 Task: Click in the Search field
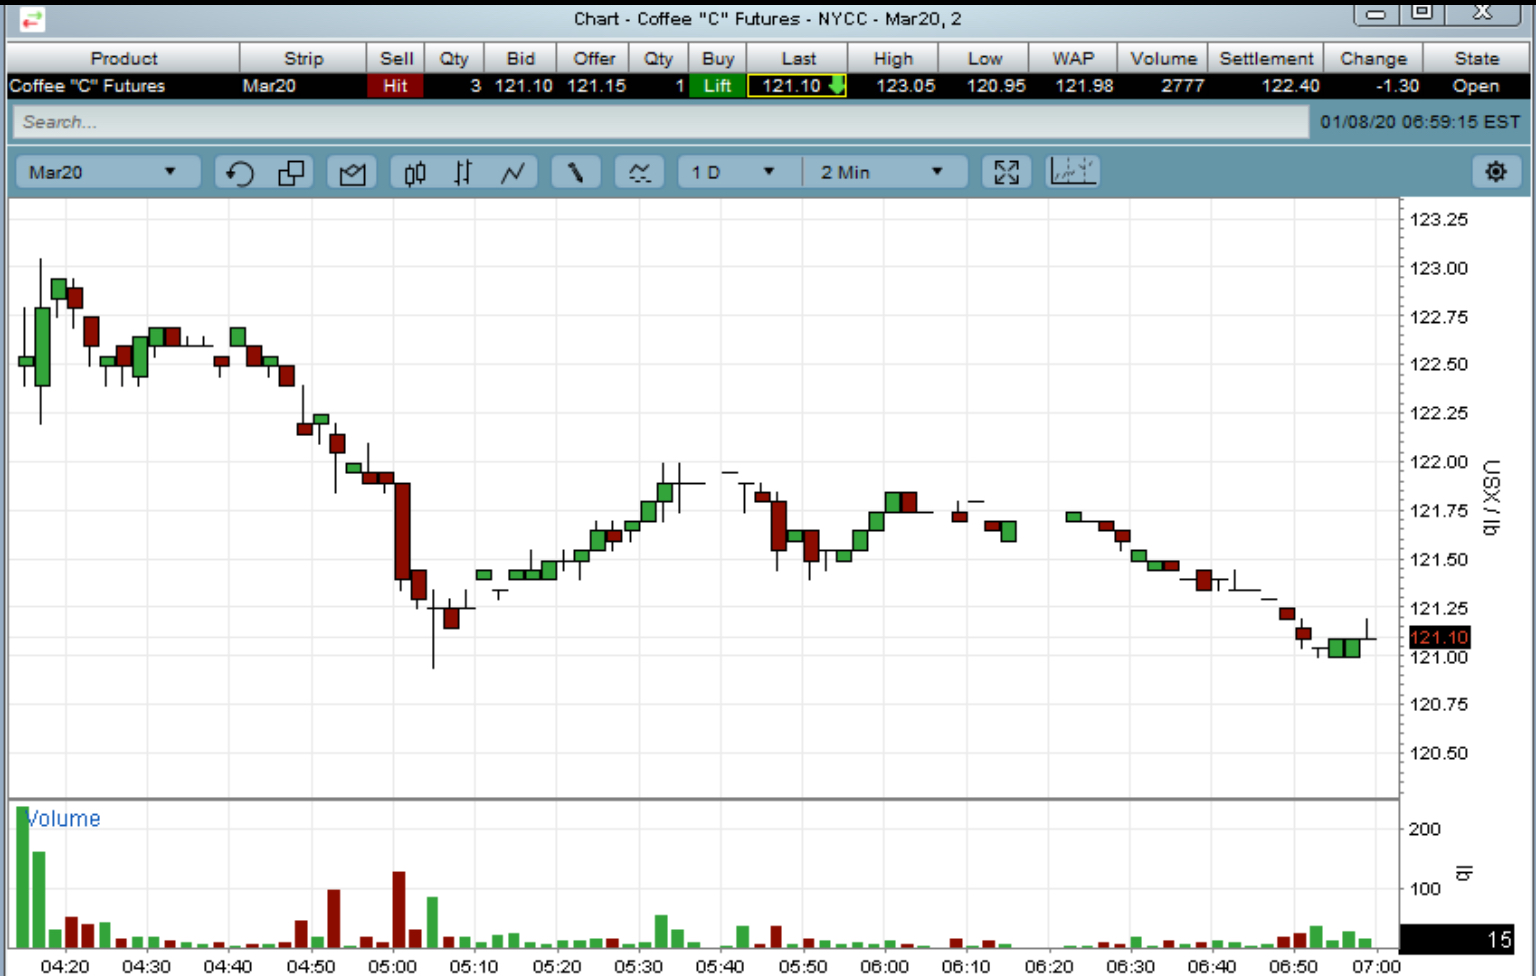click(x=660, y=122)
